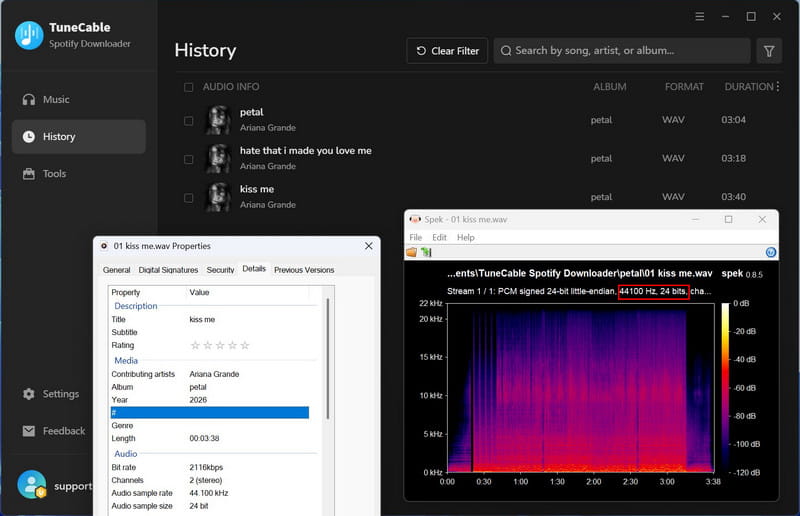Click the TuneCable logo
The image size is (800, 516).
[x=29, y=35]
